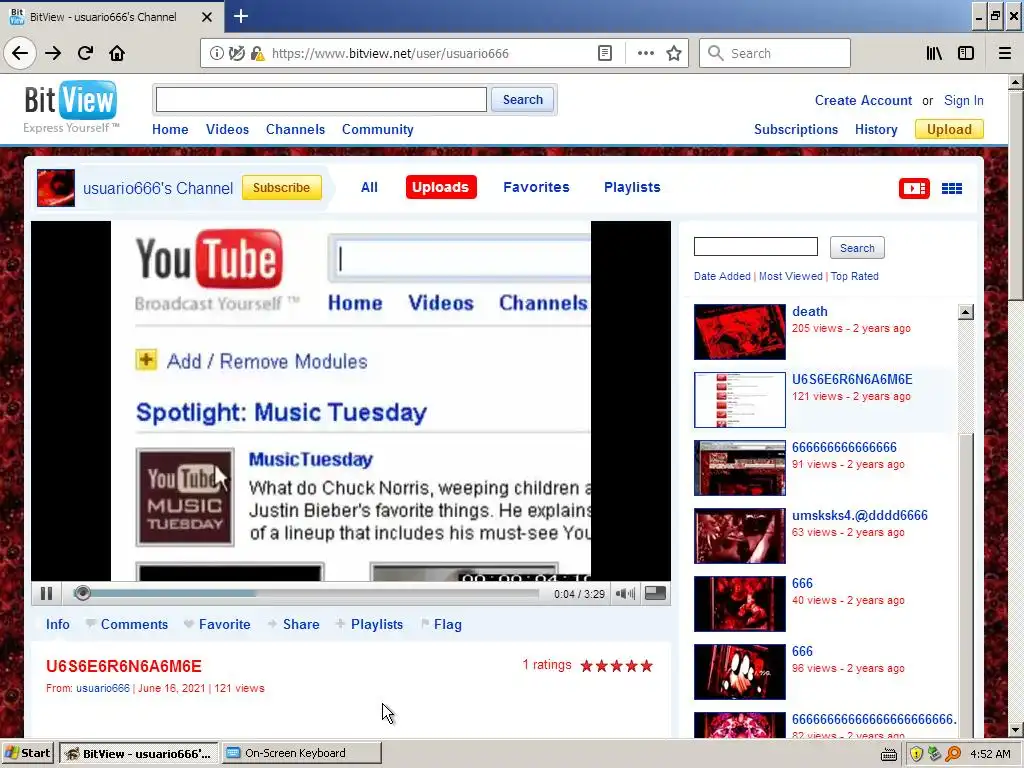This screenshot has width=1024, height=768.
Task: Reload the current page
Action: (x=85, y=53)
